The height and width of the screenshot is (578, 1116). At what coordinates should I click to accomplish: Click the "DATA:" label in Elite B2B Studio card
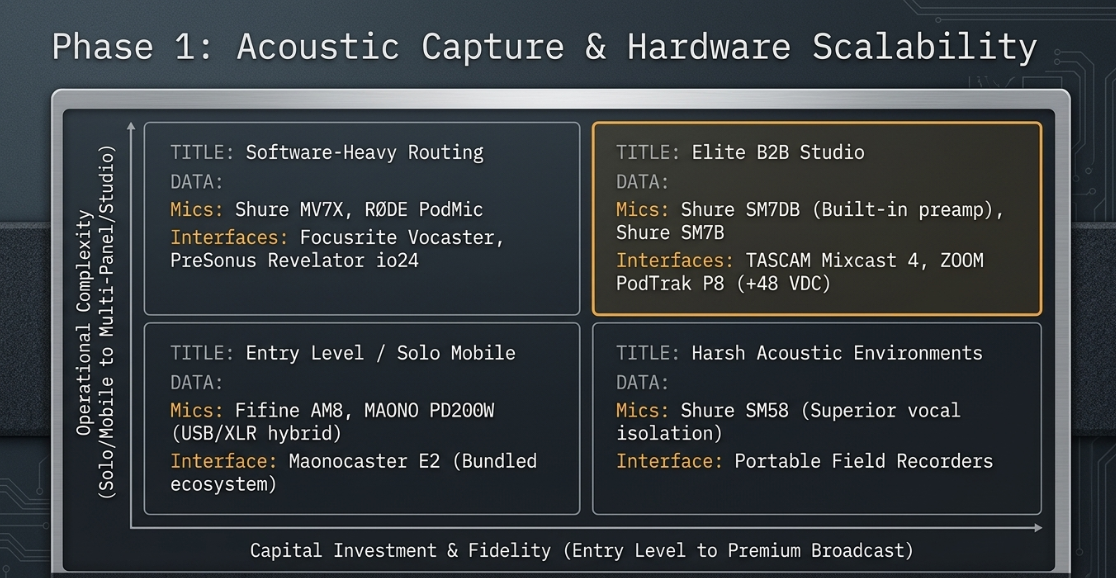pos(643,182)
